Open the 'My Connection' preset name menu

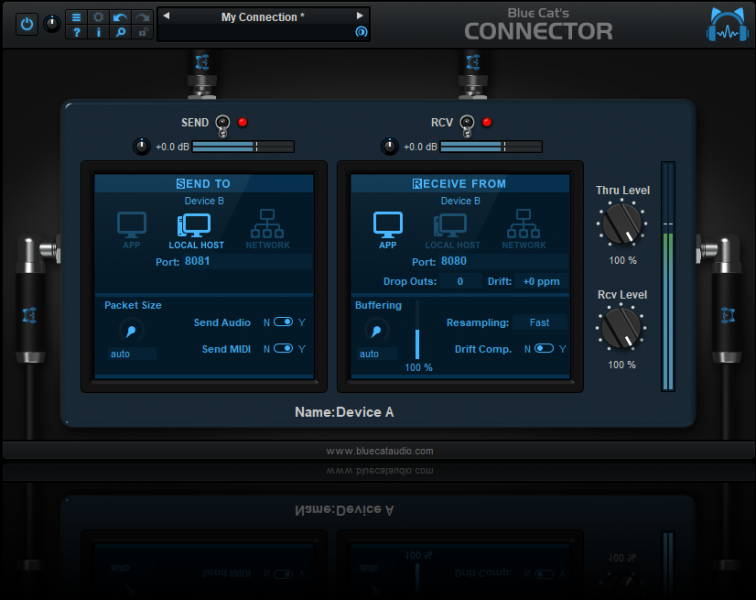click(x=263, y=17)
